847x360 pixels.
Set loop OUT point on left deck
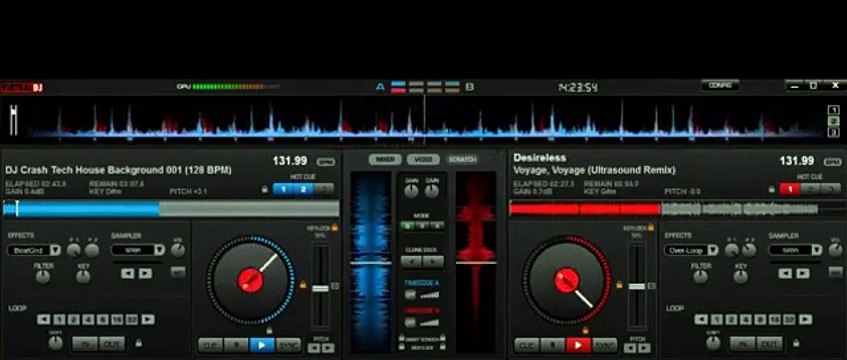(112, 343)
